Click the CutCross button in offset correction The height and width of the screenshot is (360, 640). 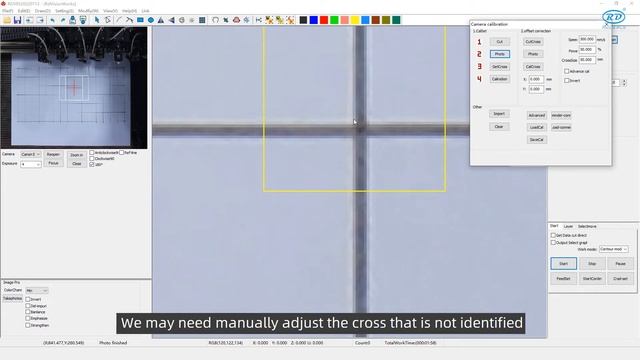point(533,42)
